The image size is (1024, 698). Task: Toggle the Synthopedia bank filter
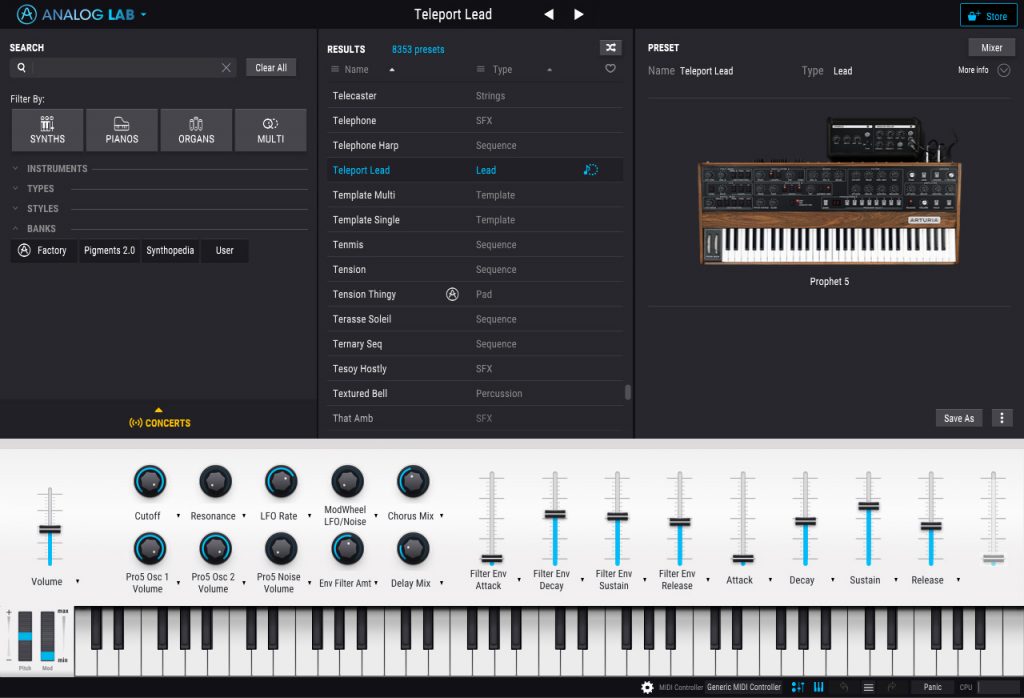[170, 250]
